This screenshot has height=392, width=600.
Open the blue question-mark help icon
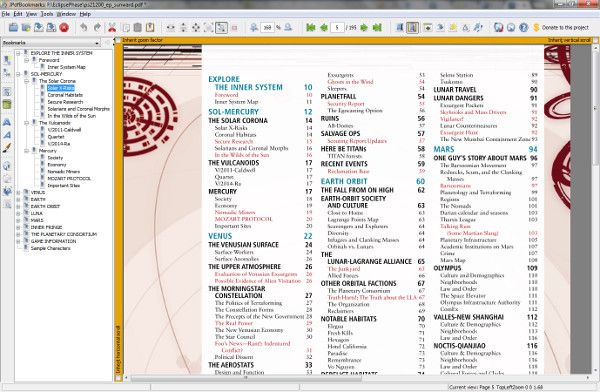pyautogui.click(x=524, y=28)
